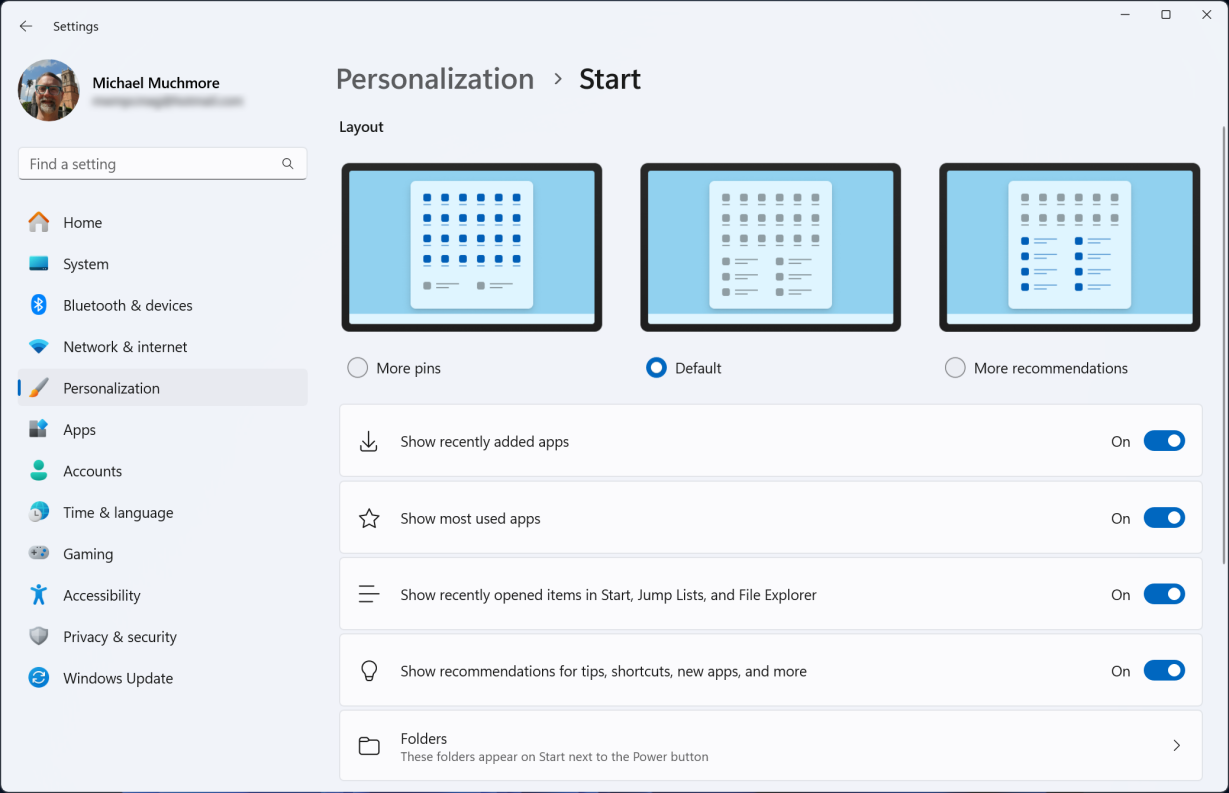Click the Find a setting search box

(x=150, y=164)
